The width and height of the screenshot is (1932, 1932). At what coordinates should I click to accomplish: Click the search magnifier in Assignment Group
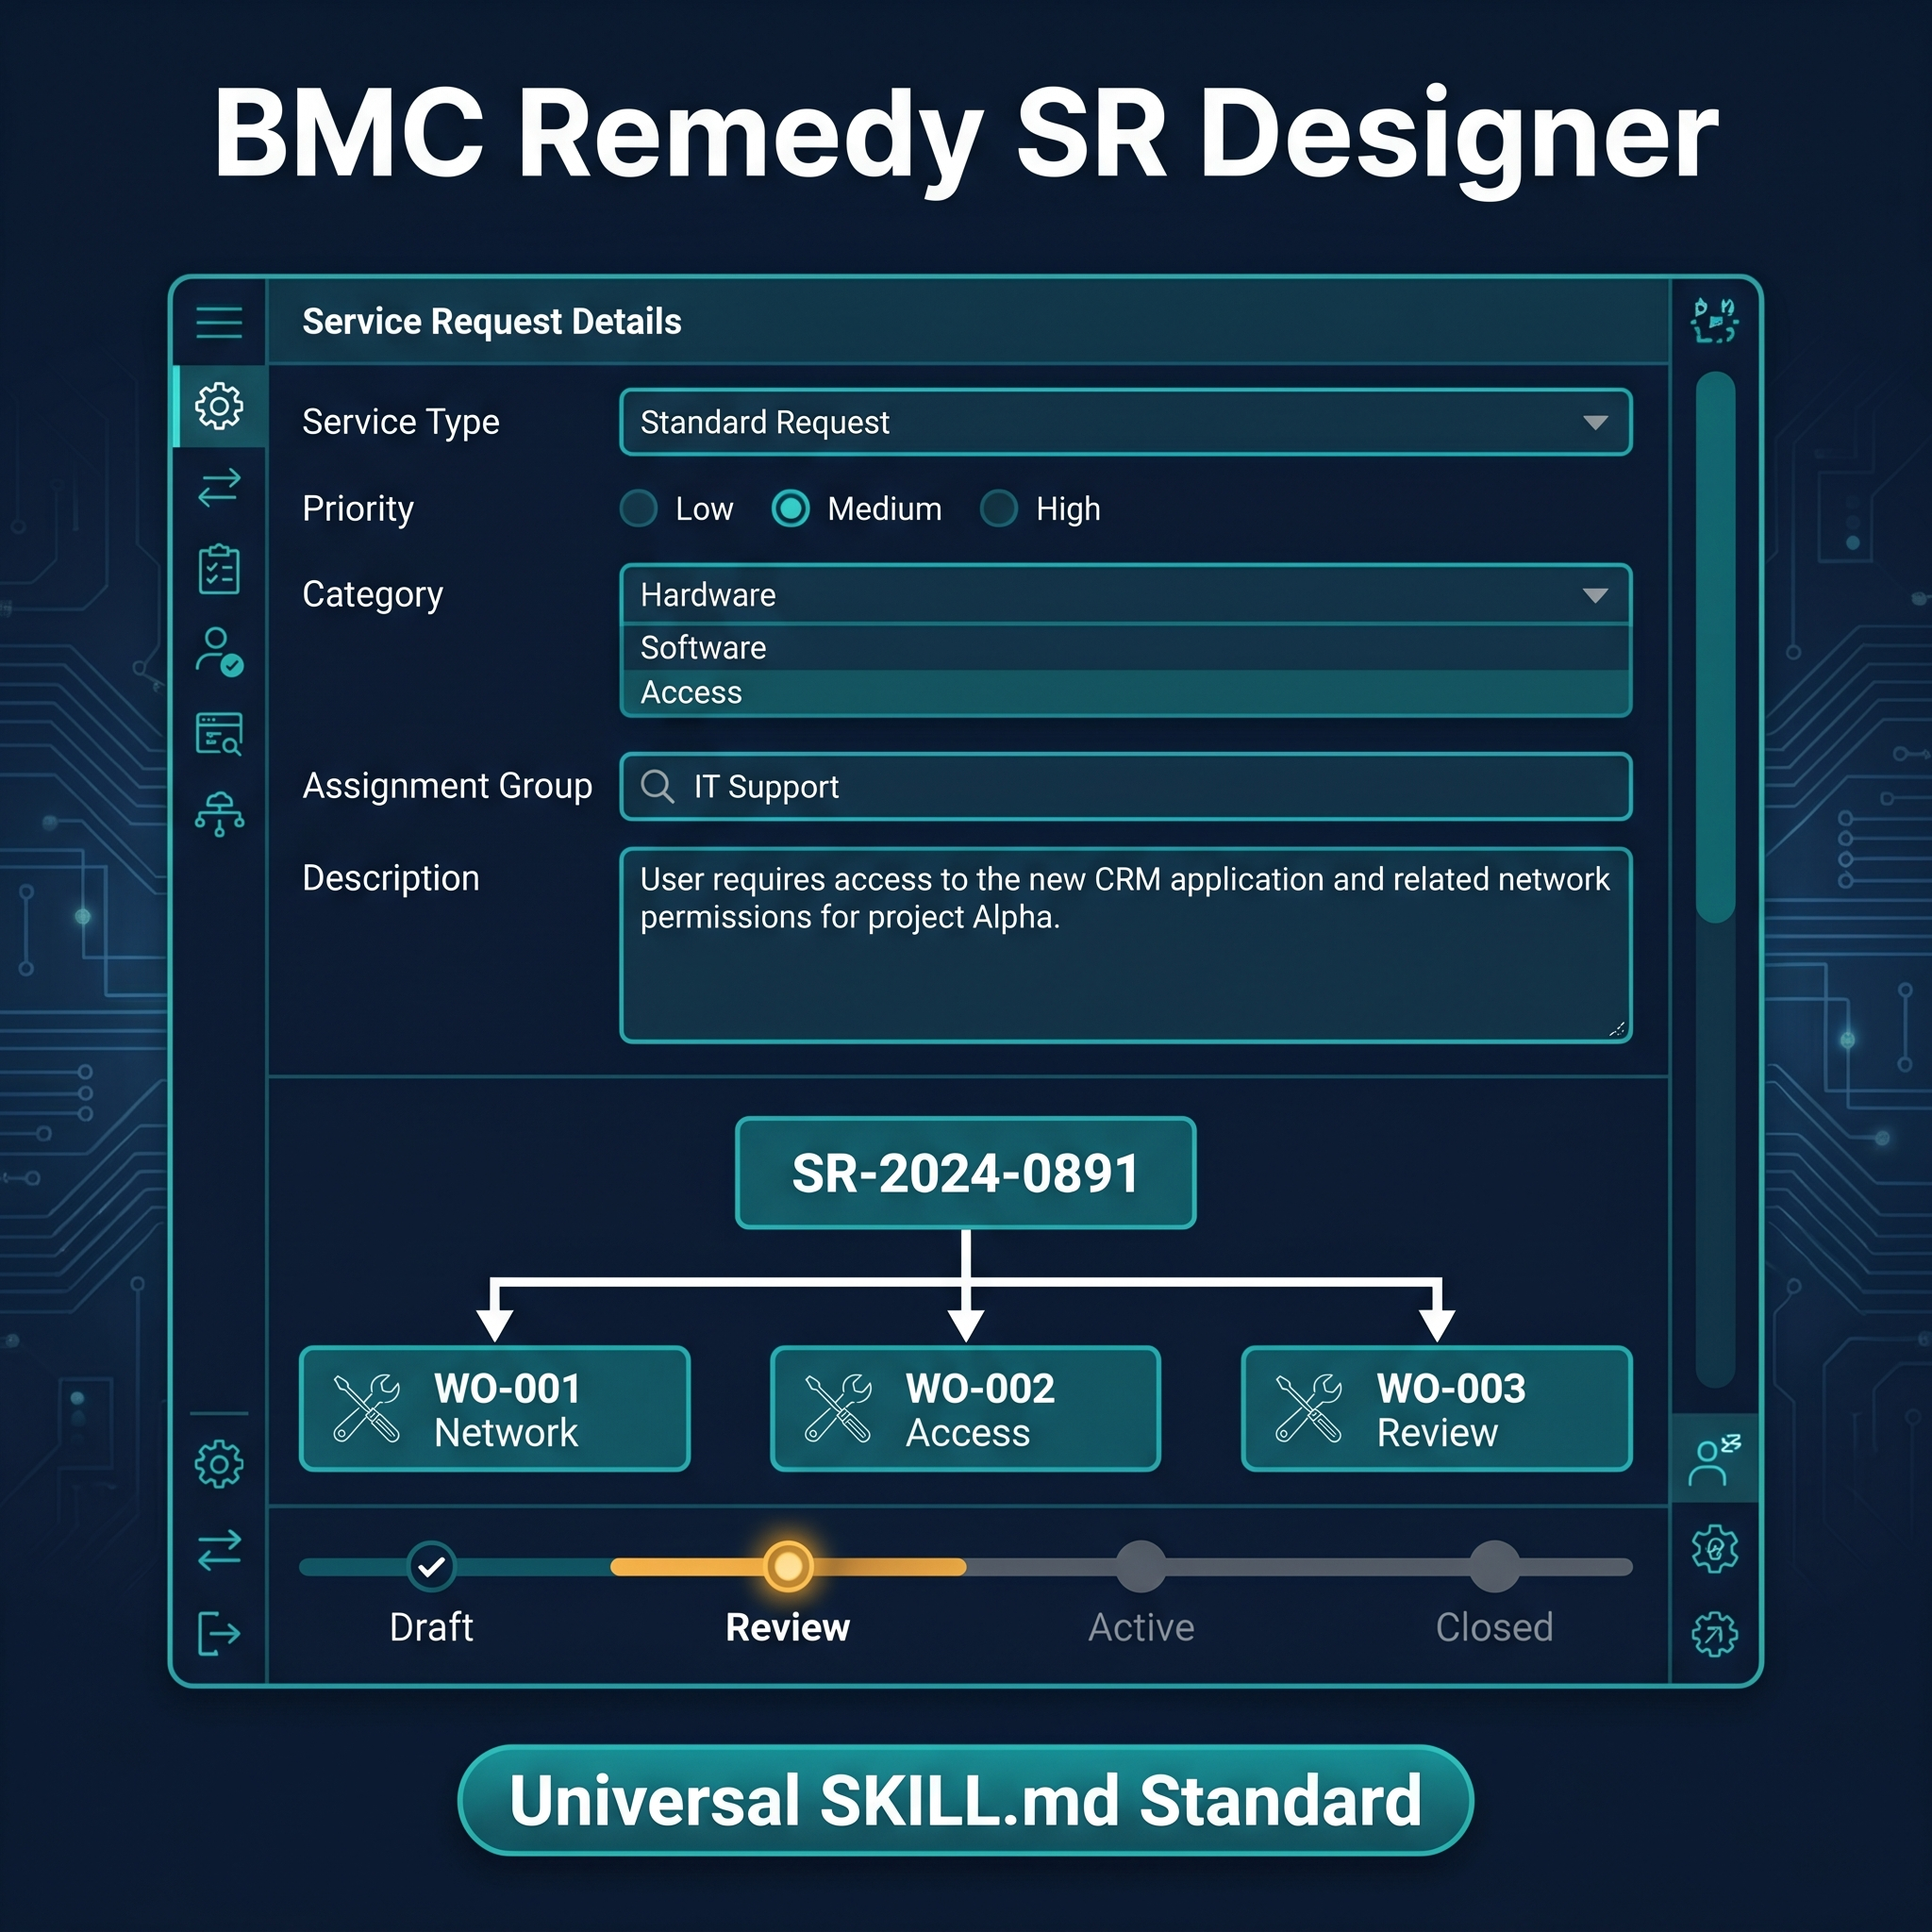click(x=657, y=786)
